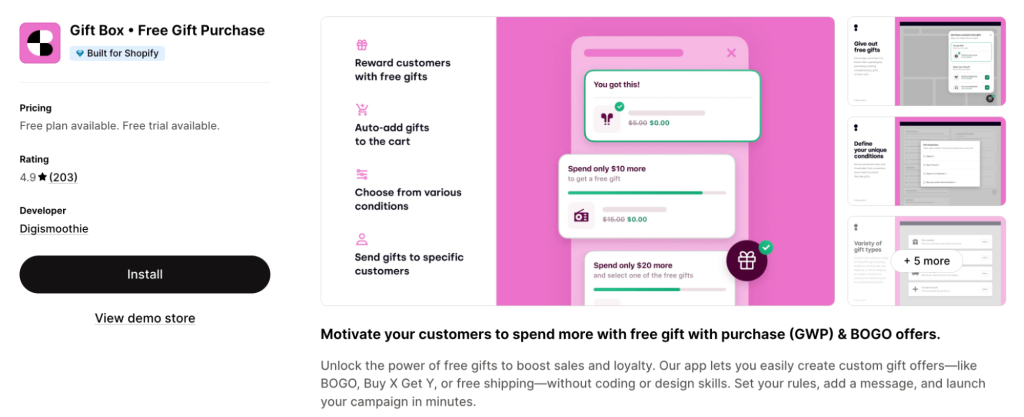Open Define your unique conditions thumbnail
Screen dimensions: 1024x417
click(x=926, y=161)
